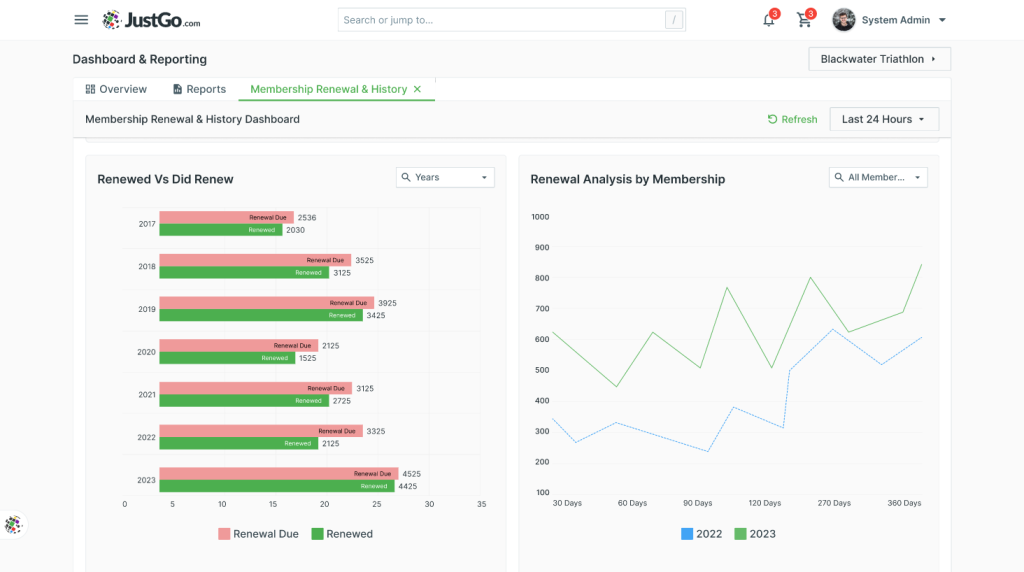Viewport: 1024px width, 572px height.
Task: Open the shopping cart icon
Action: 804,20
